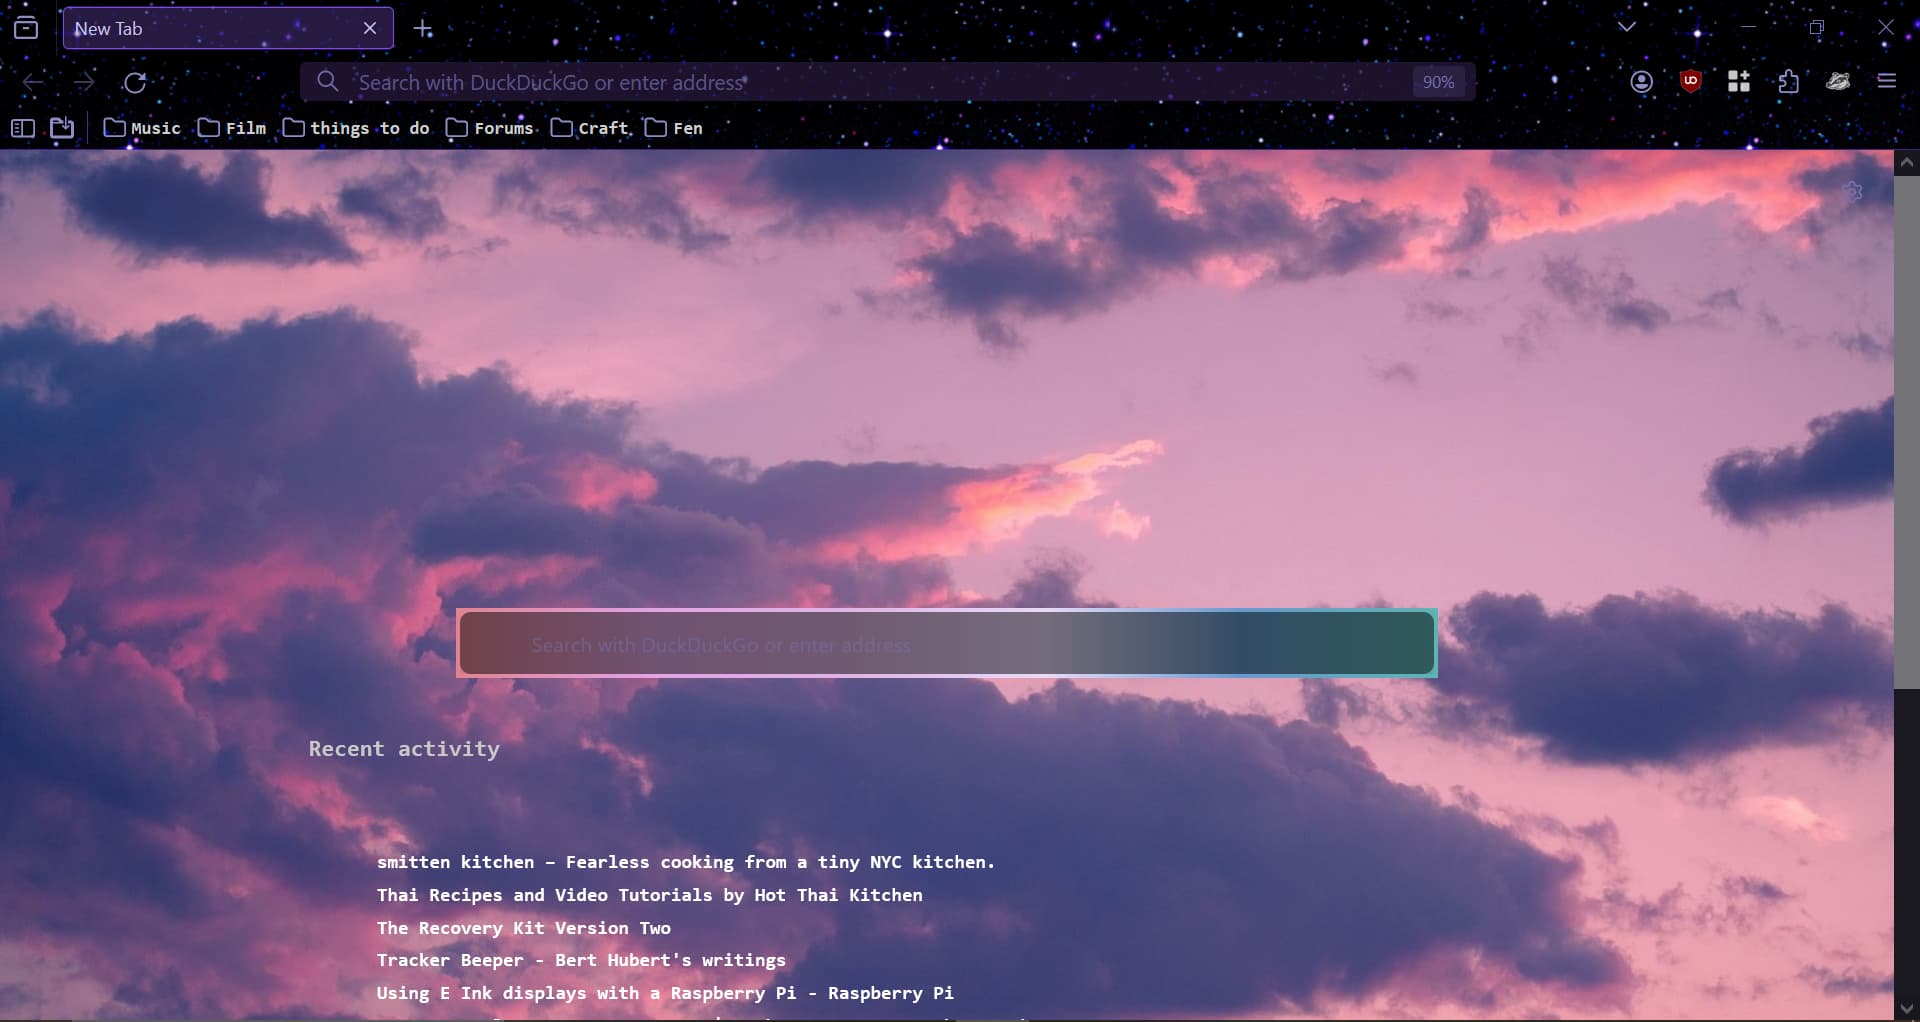This screenshot has width=1920, height=1022.
Task: Open the Extensions puzzle piece menu
Action: tap(1788, 82)
